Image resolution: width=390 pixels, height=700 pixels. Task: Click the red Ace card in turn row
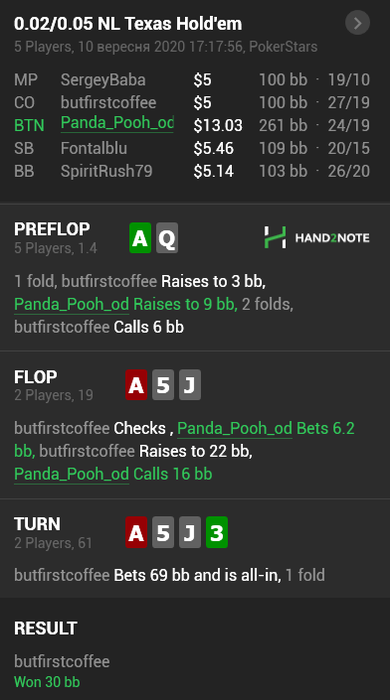tap(136, 532)
